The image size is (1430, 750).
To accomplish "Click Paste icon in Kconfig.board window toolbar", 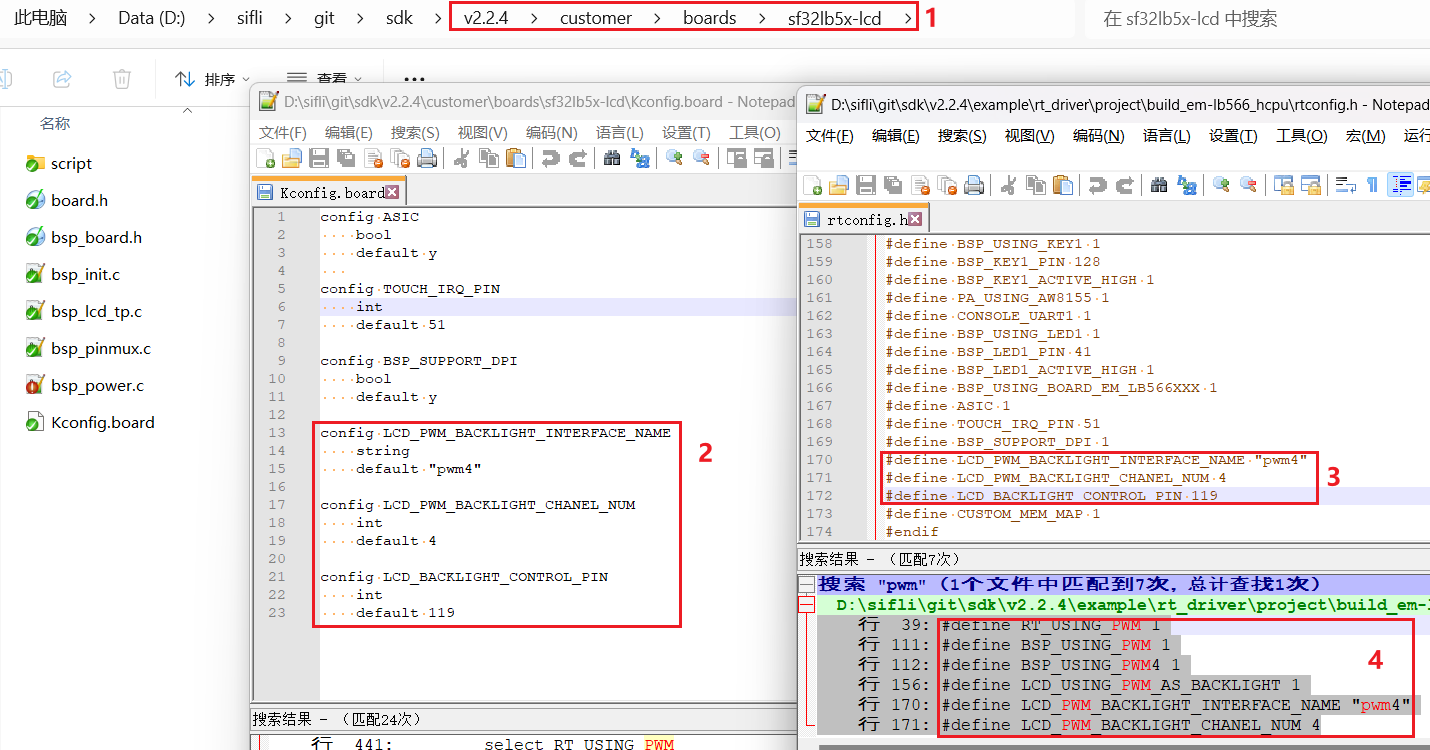I will [516, 158].
